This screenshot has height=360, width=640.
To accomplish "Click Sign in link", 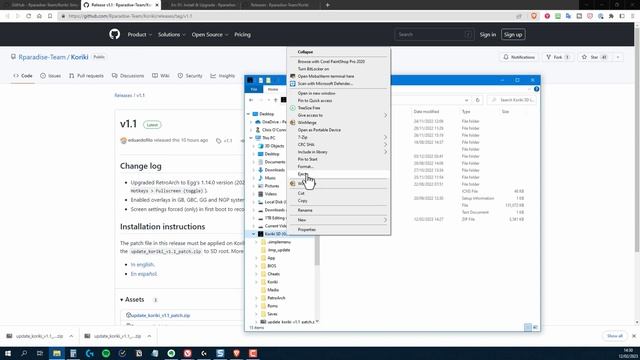I will pos(488,35).
